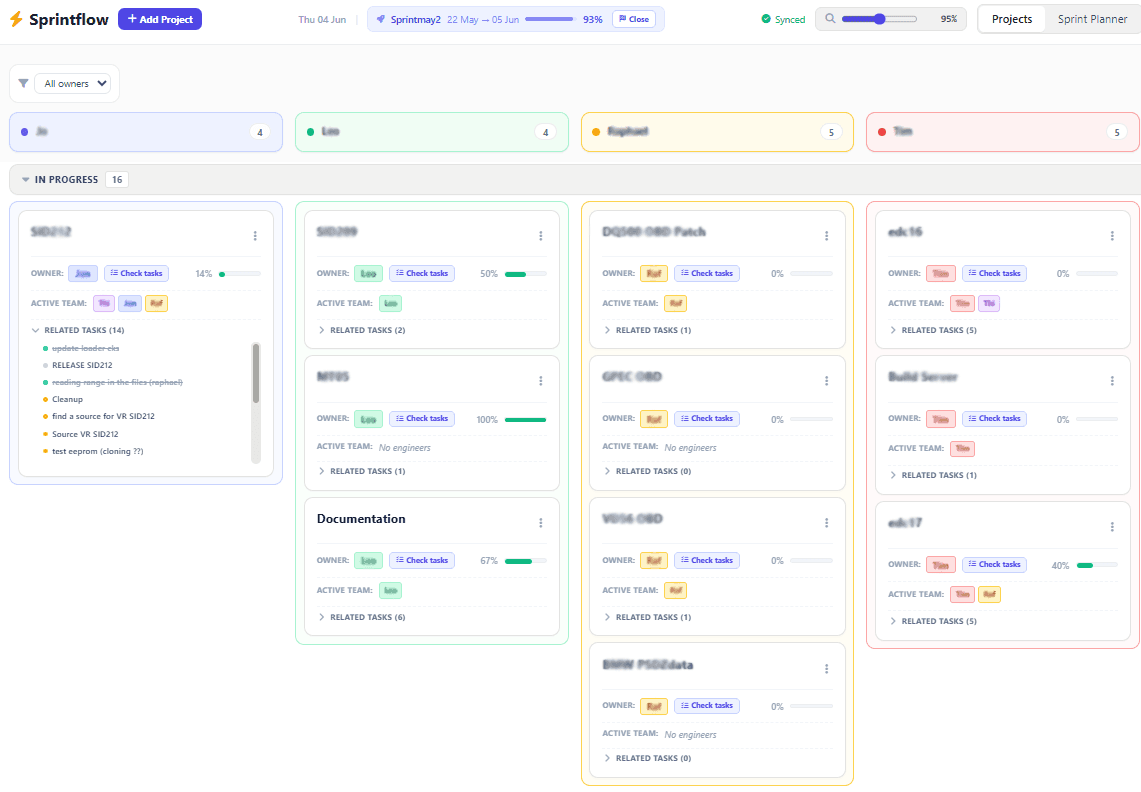Open kebab menu on edc16 card

coord(1112,236)
